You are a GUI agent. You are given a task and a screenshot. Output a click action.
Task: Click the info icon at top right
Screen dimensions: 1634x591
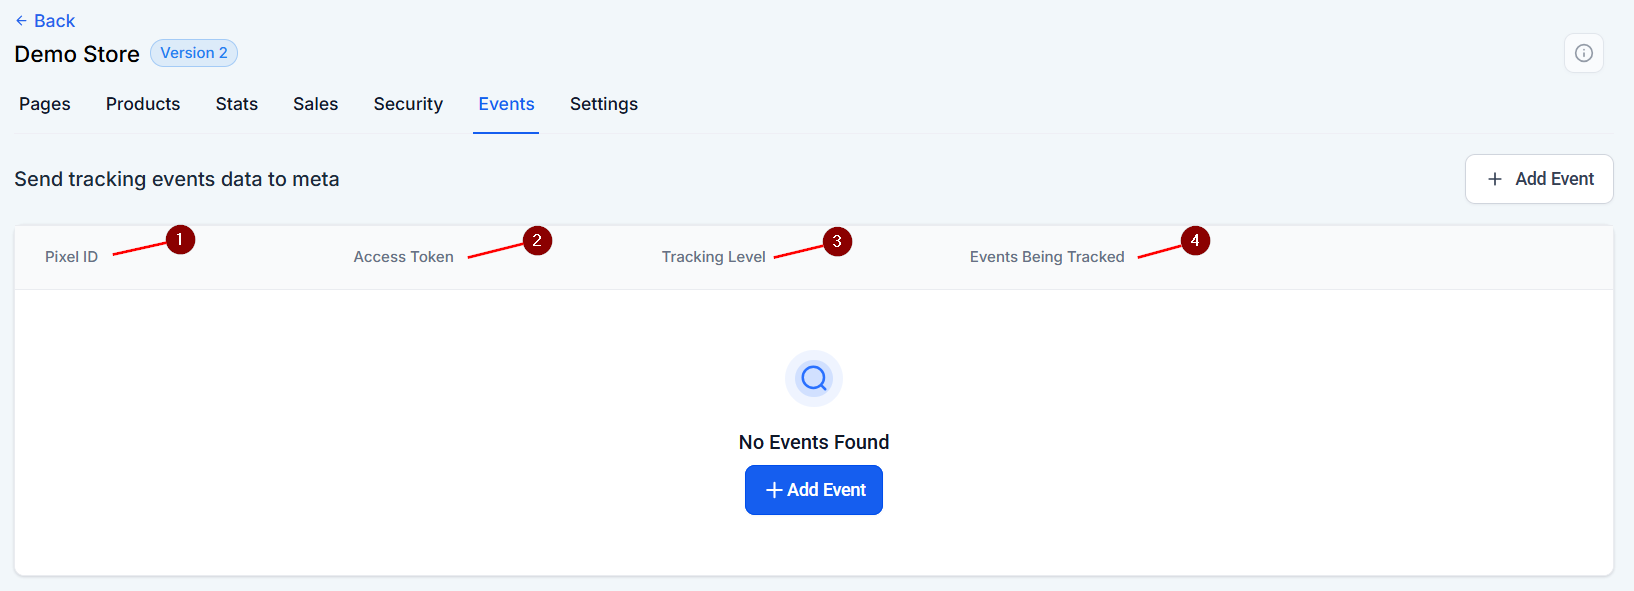(x=1584, y=53)
